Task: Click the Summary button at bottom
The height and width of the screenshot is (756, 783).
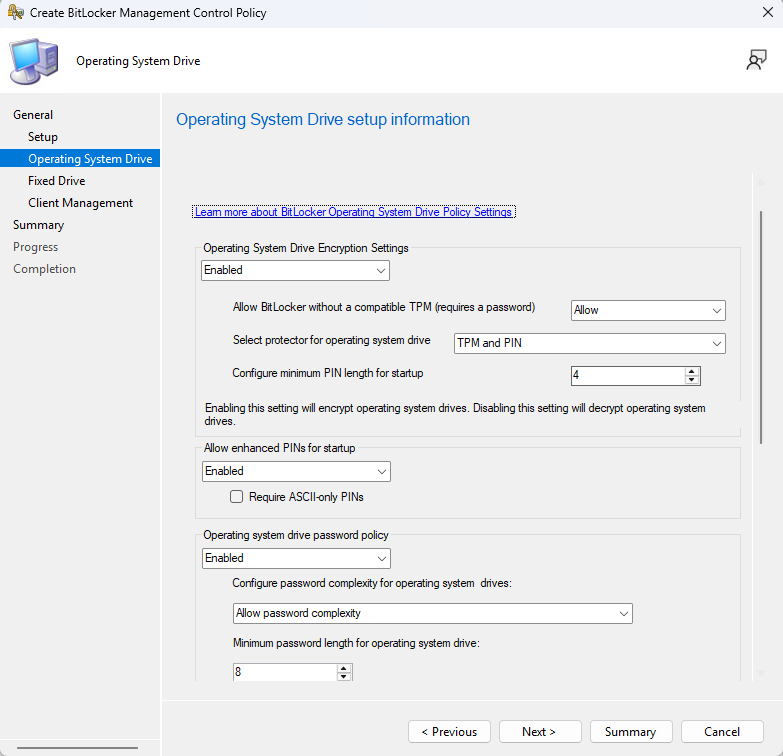Action: pos(631,732)
